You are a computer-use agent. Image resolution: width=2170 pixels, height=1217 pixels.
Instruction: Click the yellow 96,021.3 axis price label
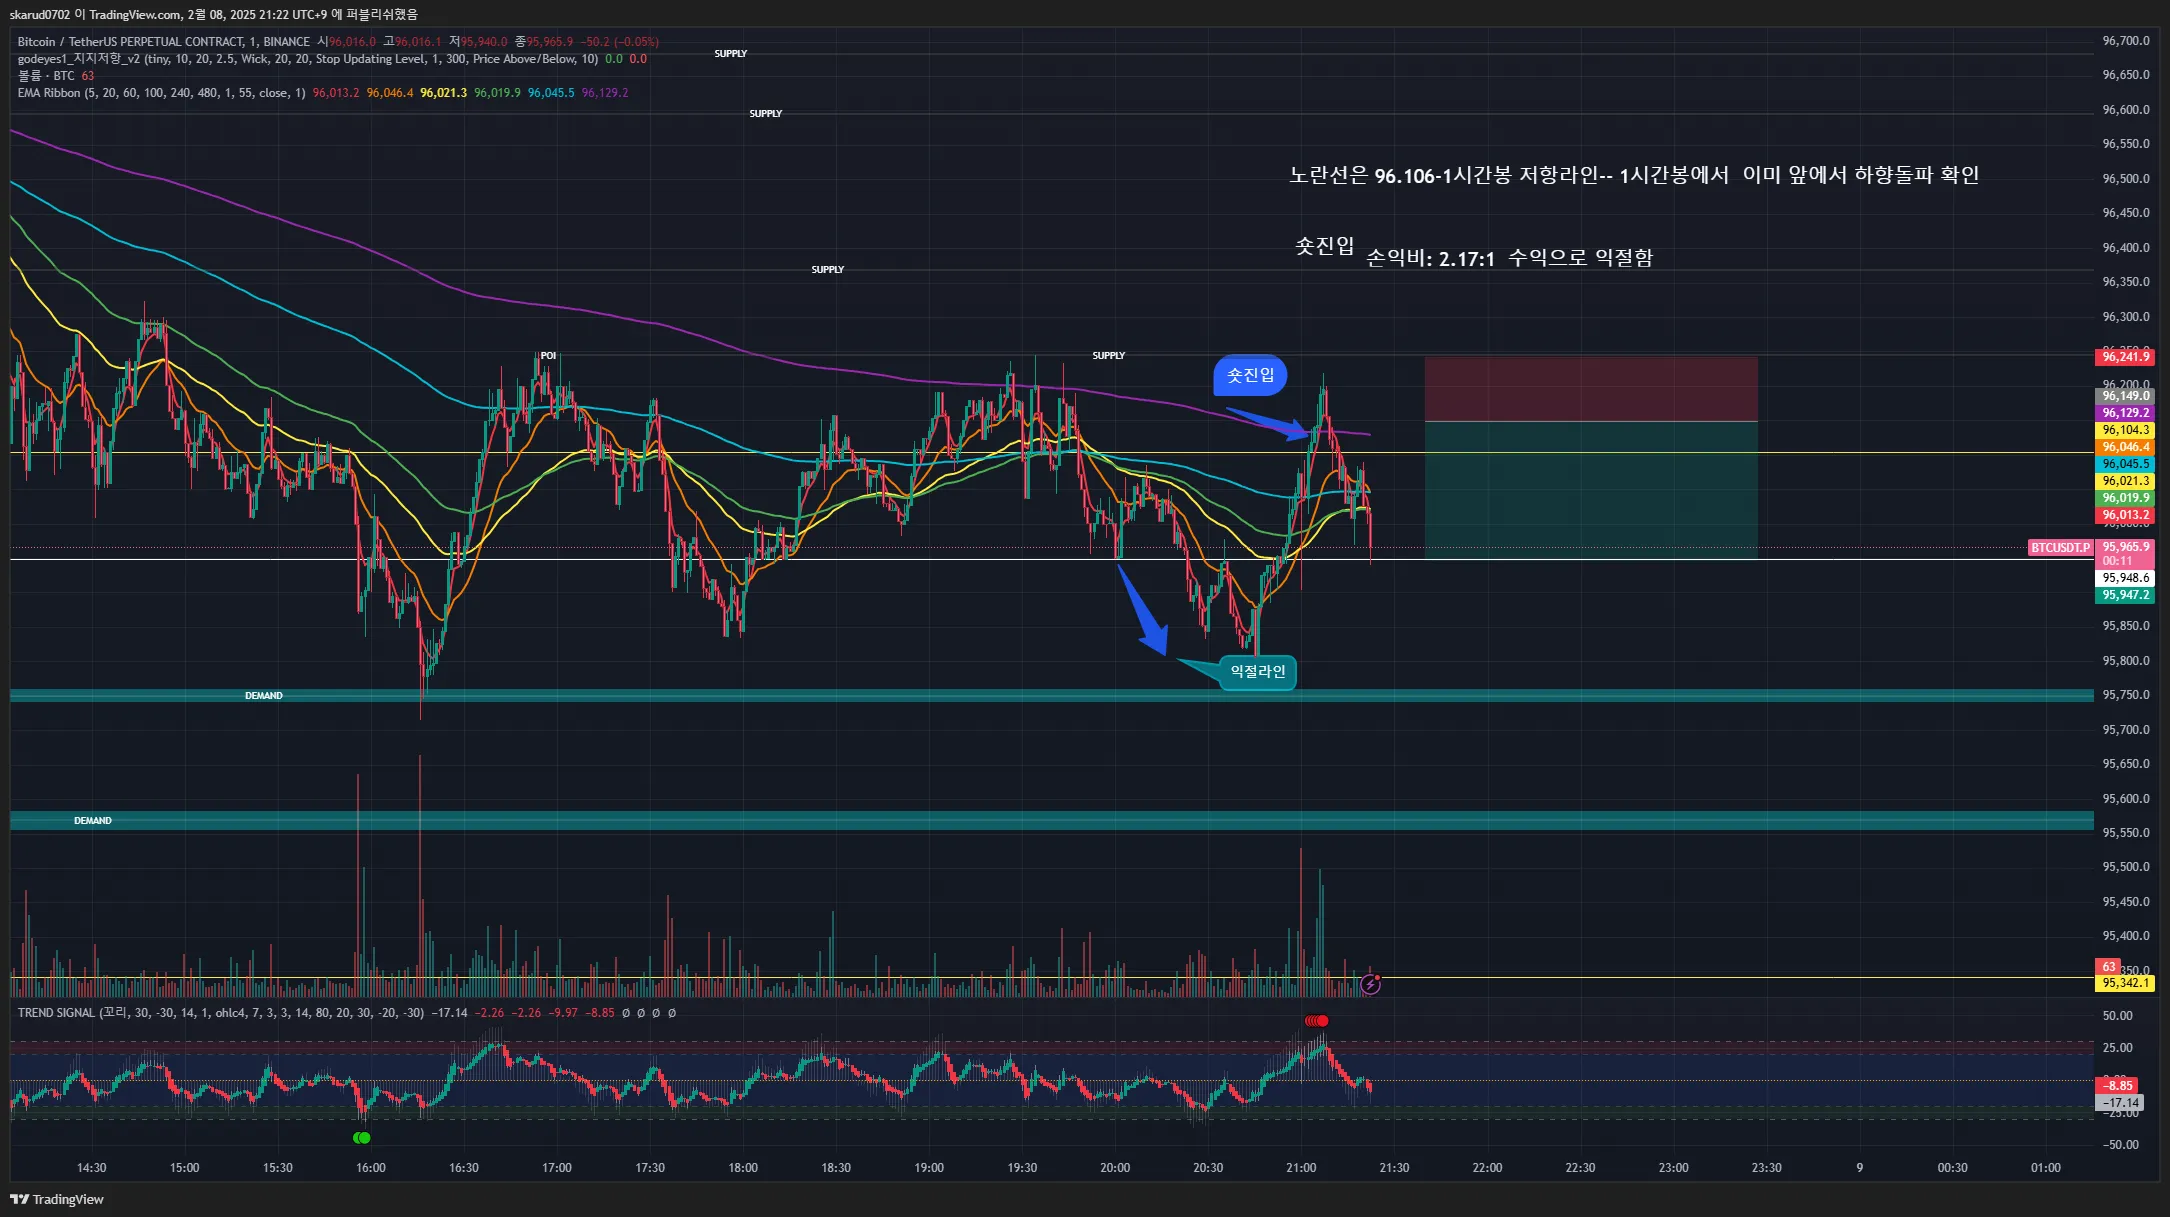pos(2125,481)
